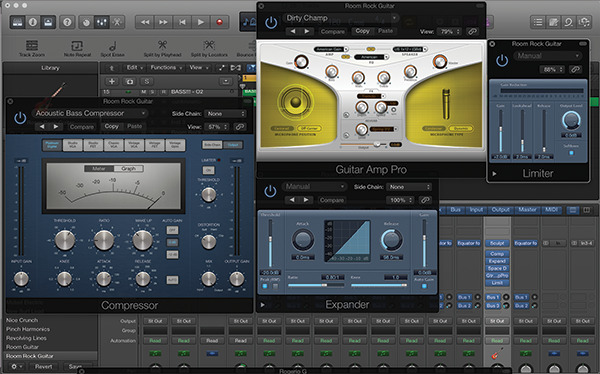The image size is (600, 374).
Task: Click the Revert button in Library
Action: [44, 366]
